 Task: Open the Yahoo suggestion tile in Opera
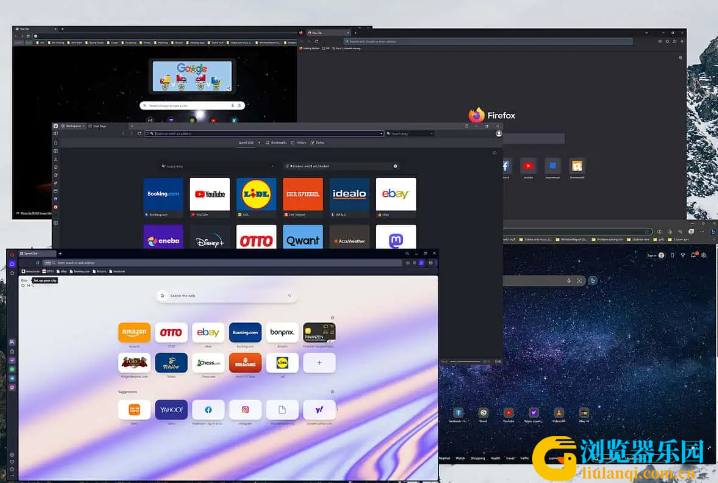[171, 410]
